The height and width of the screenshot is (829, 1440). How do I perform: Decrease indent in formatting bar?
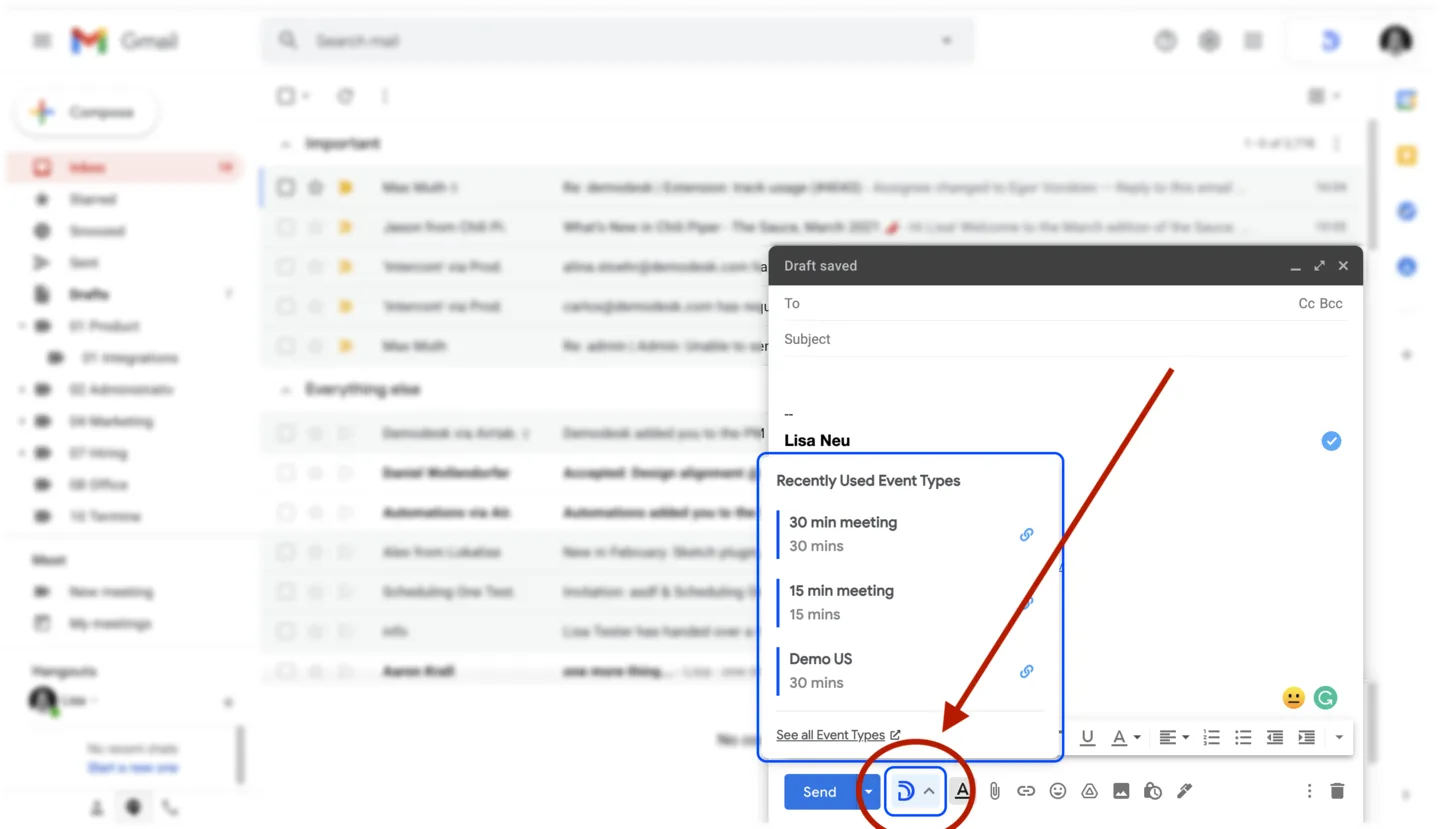click(x=1275, y=737)
